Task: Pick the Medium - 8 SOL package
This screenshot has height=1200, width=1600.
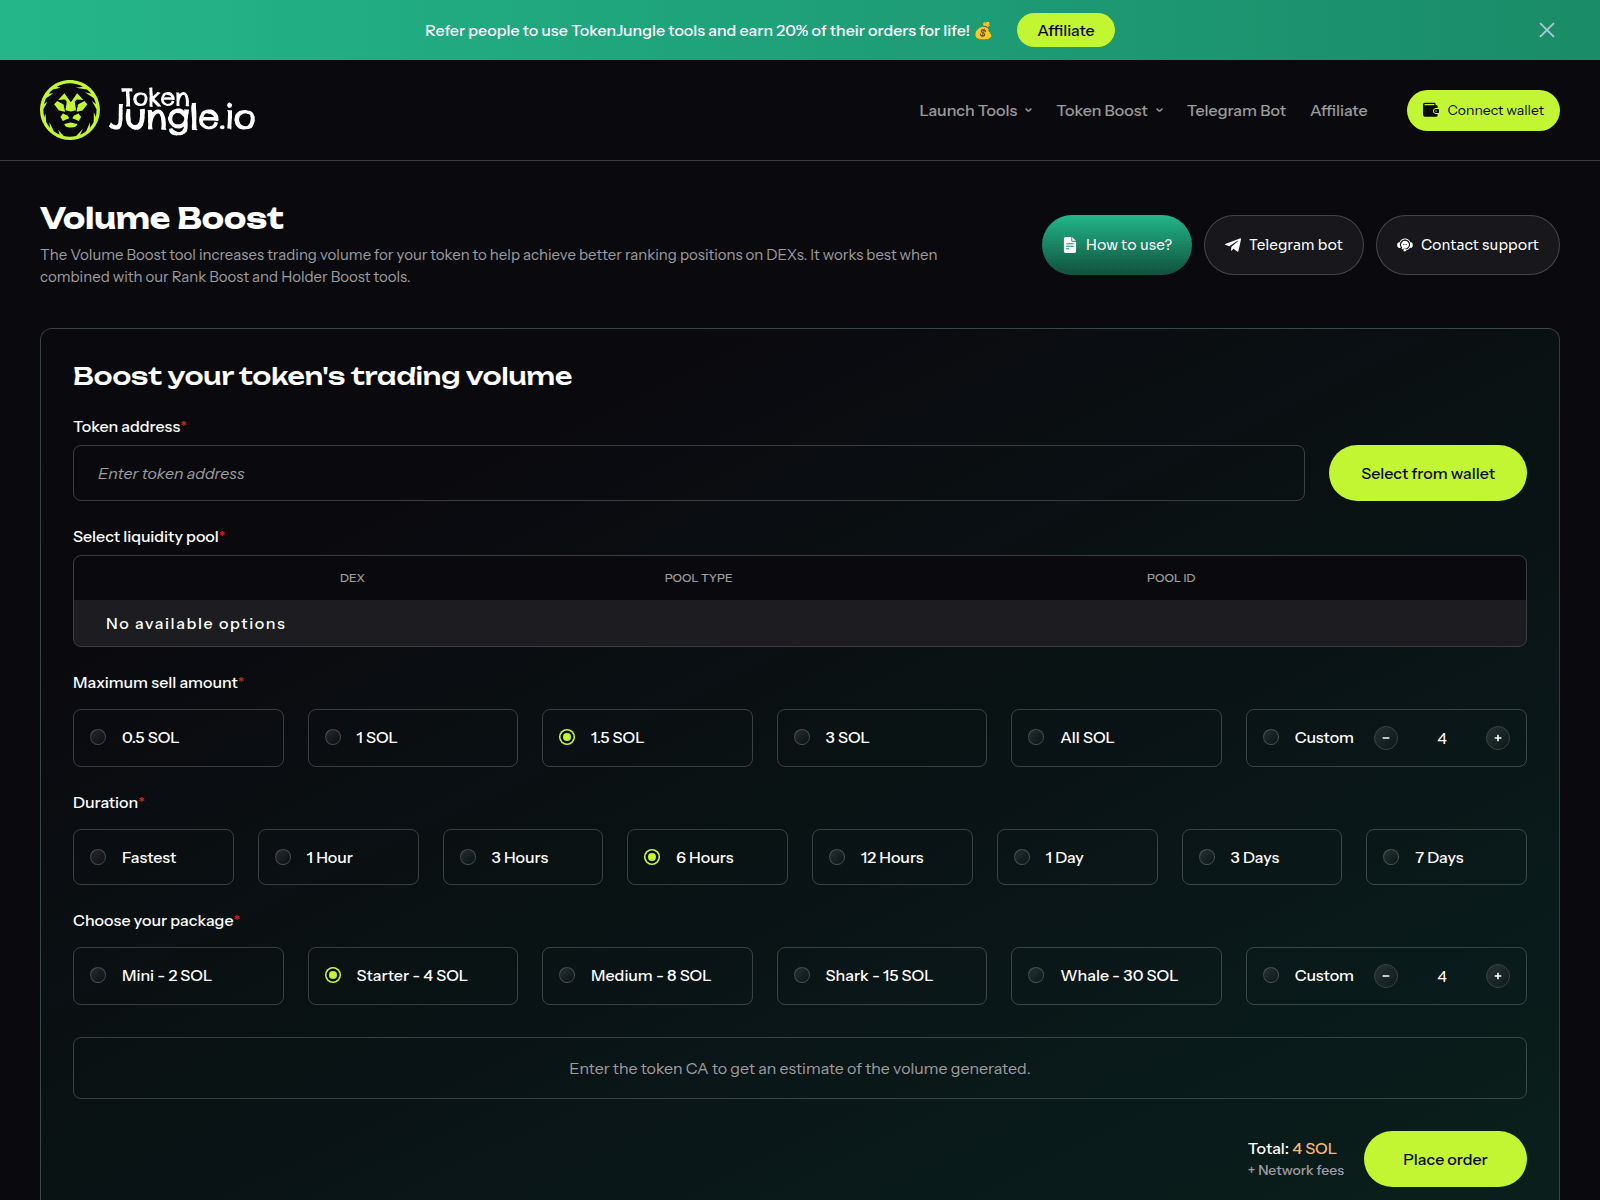Action: pyautogui.click(x=647, y=976)
